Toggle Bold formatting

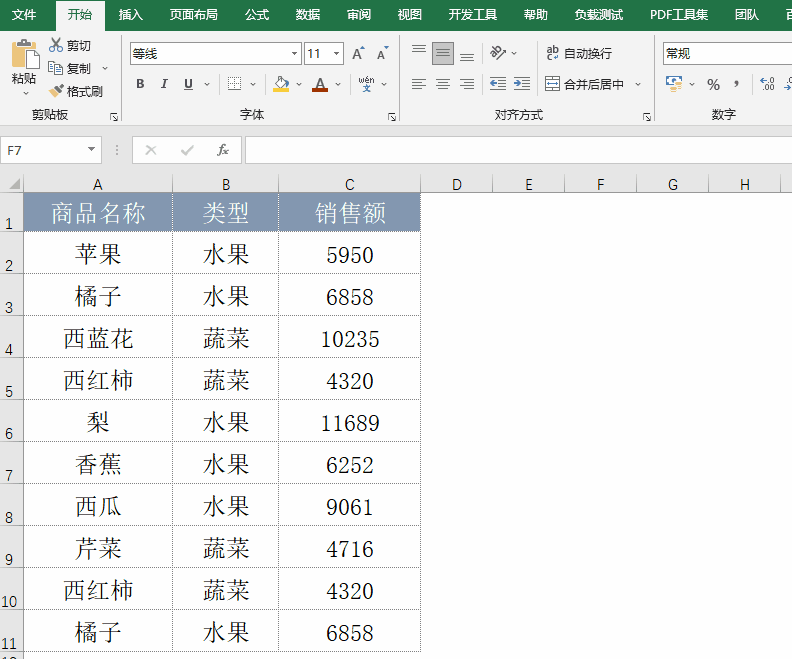(140, 84)
